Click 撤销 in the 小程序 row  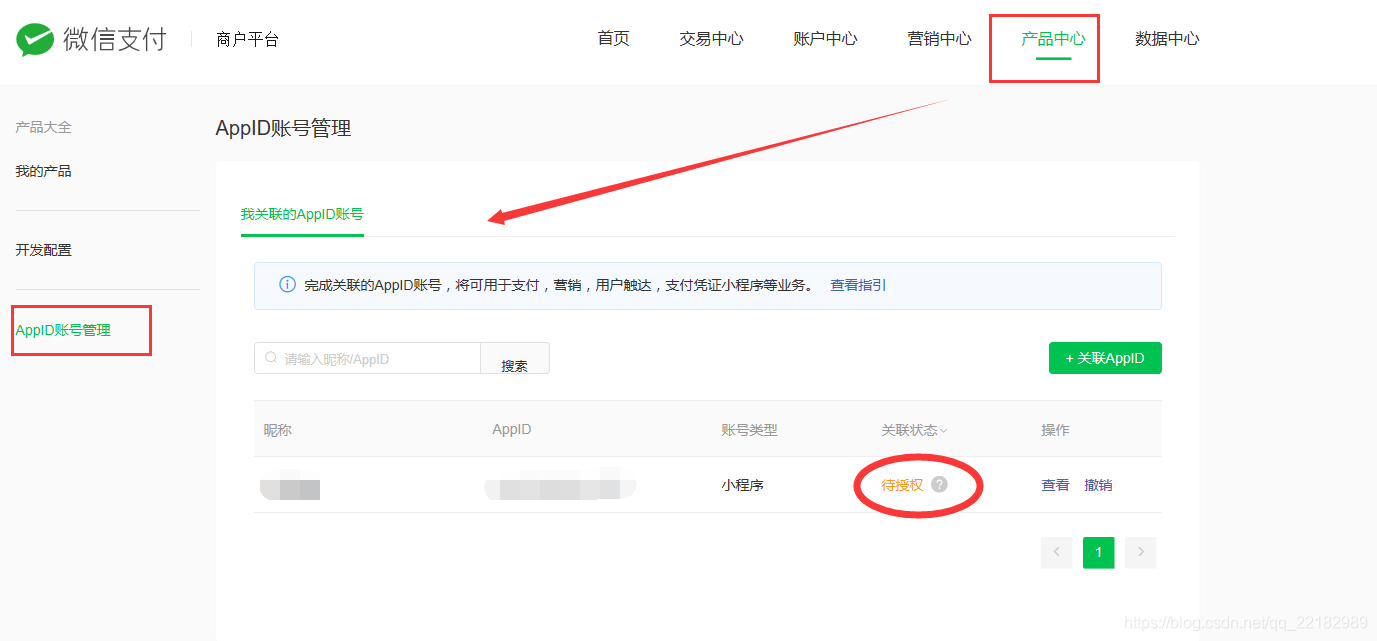pos(1098,485)
